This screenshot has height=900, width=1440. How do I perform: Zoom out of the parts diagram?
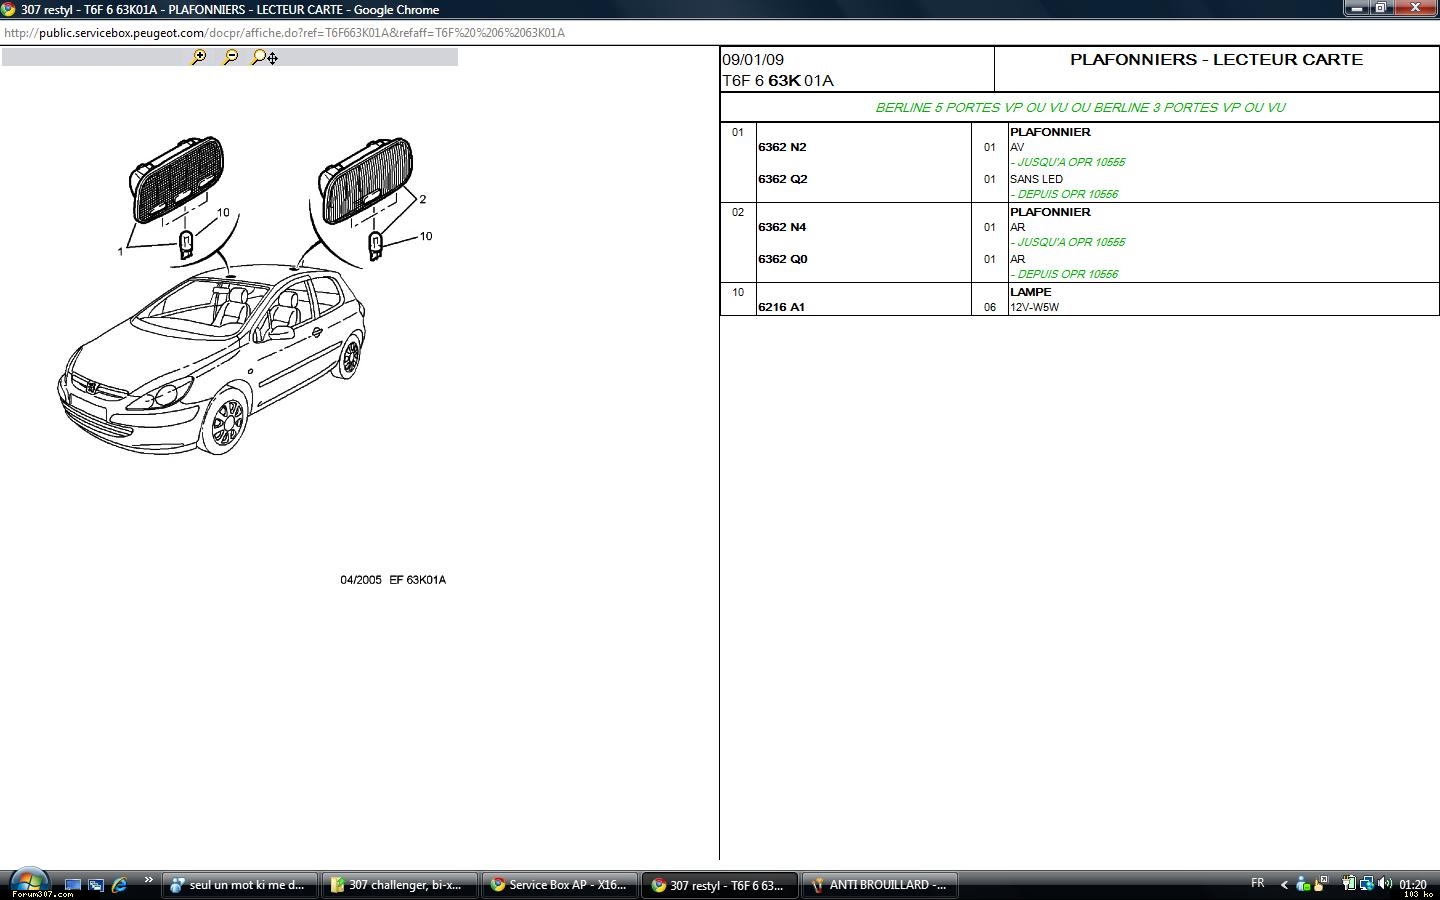[230, 57]
